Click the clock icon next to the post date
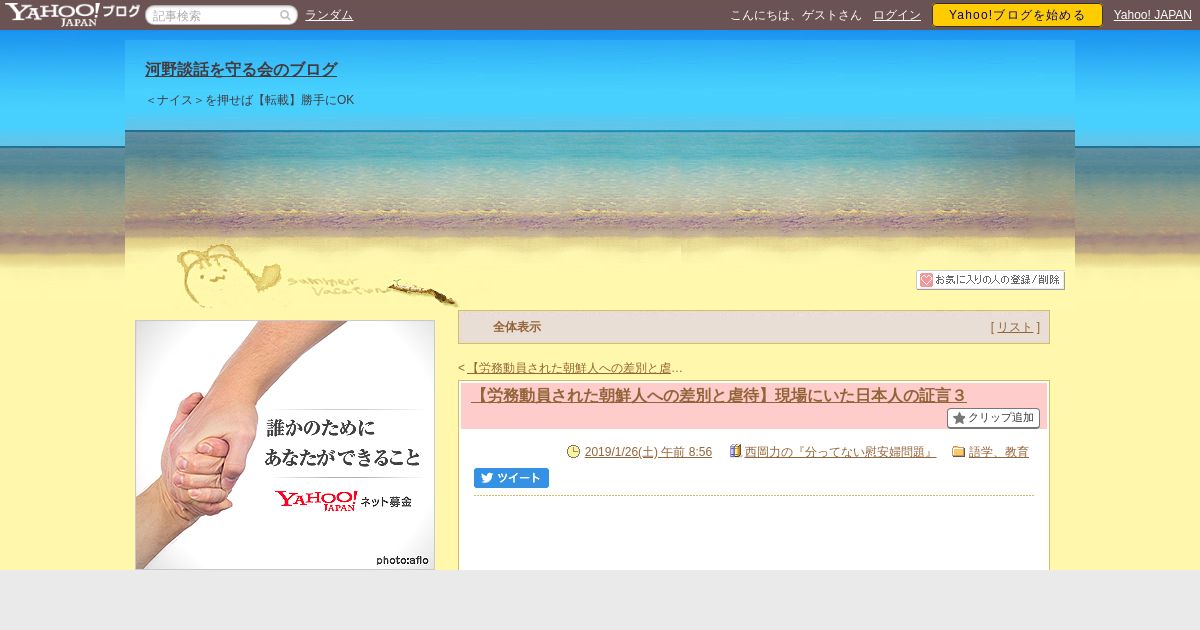Screen dimensions: 1200x630 coord(573,451)
